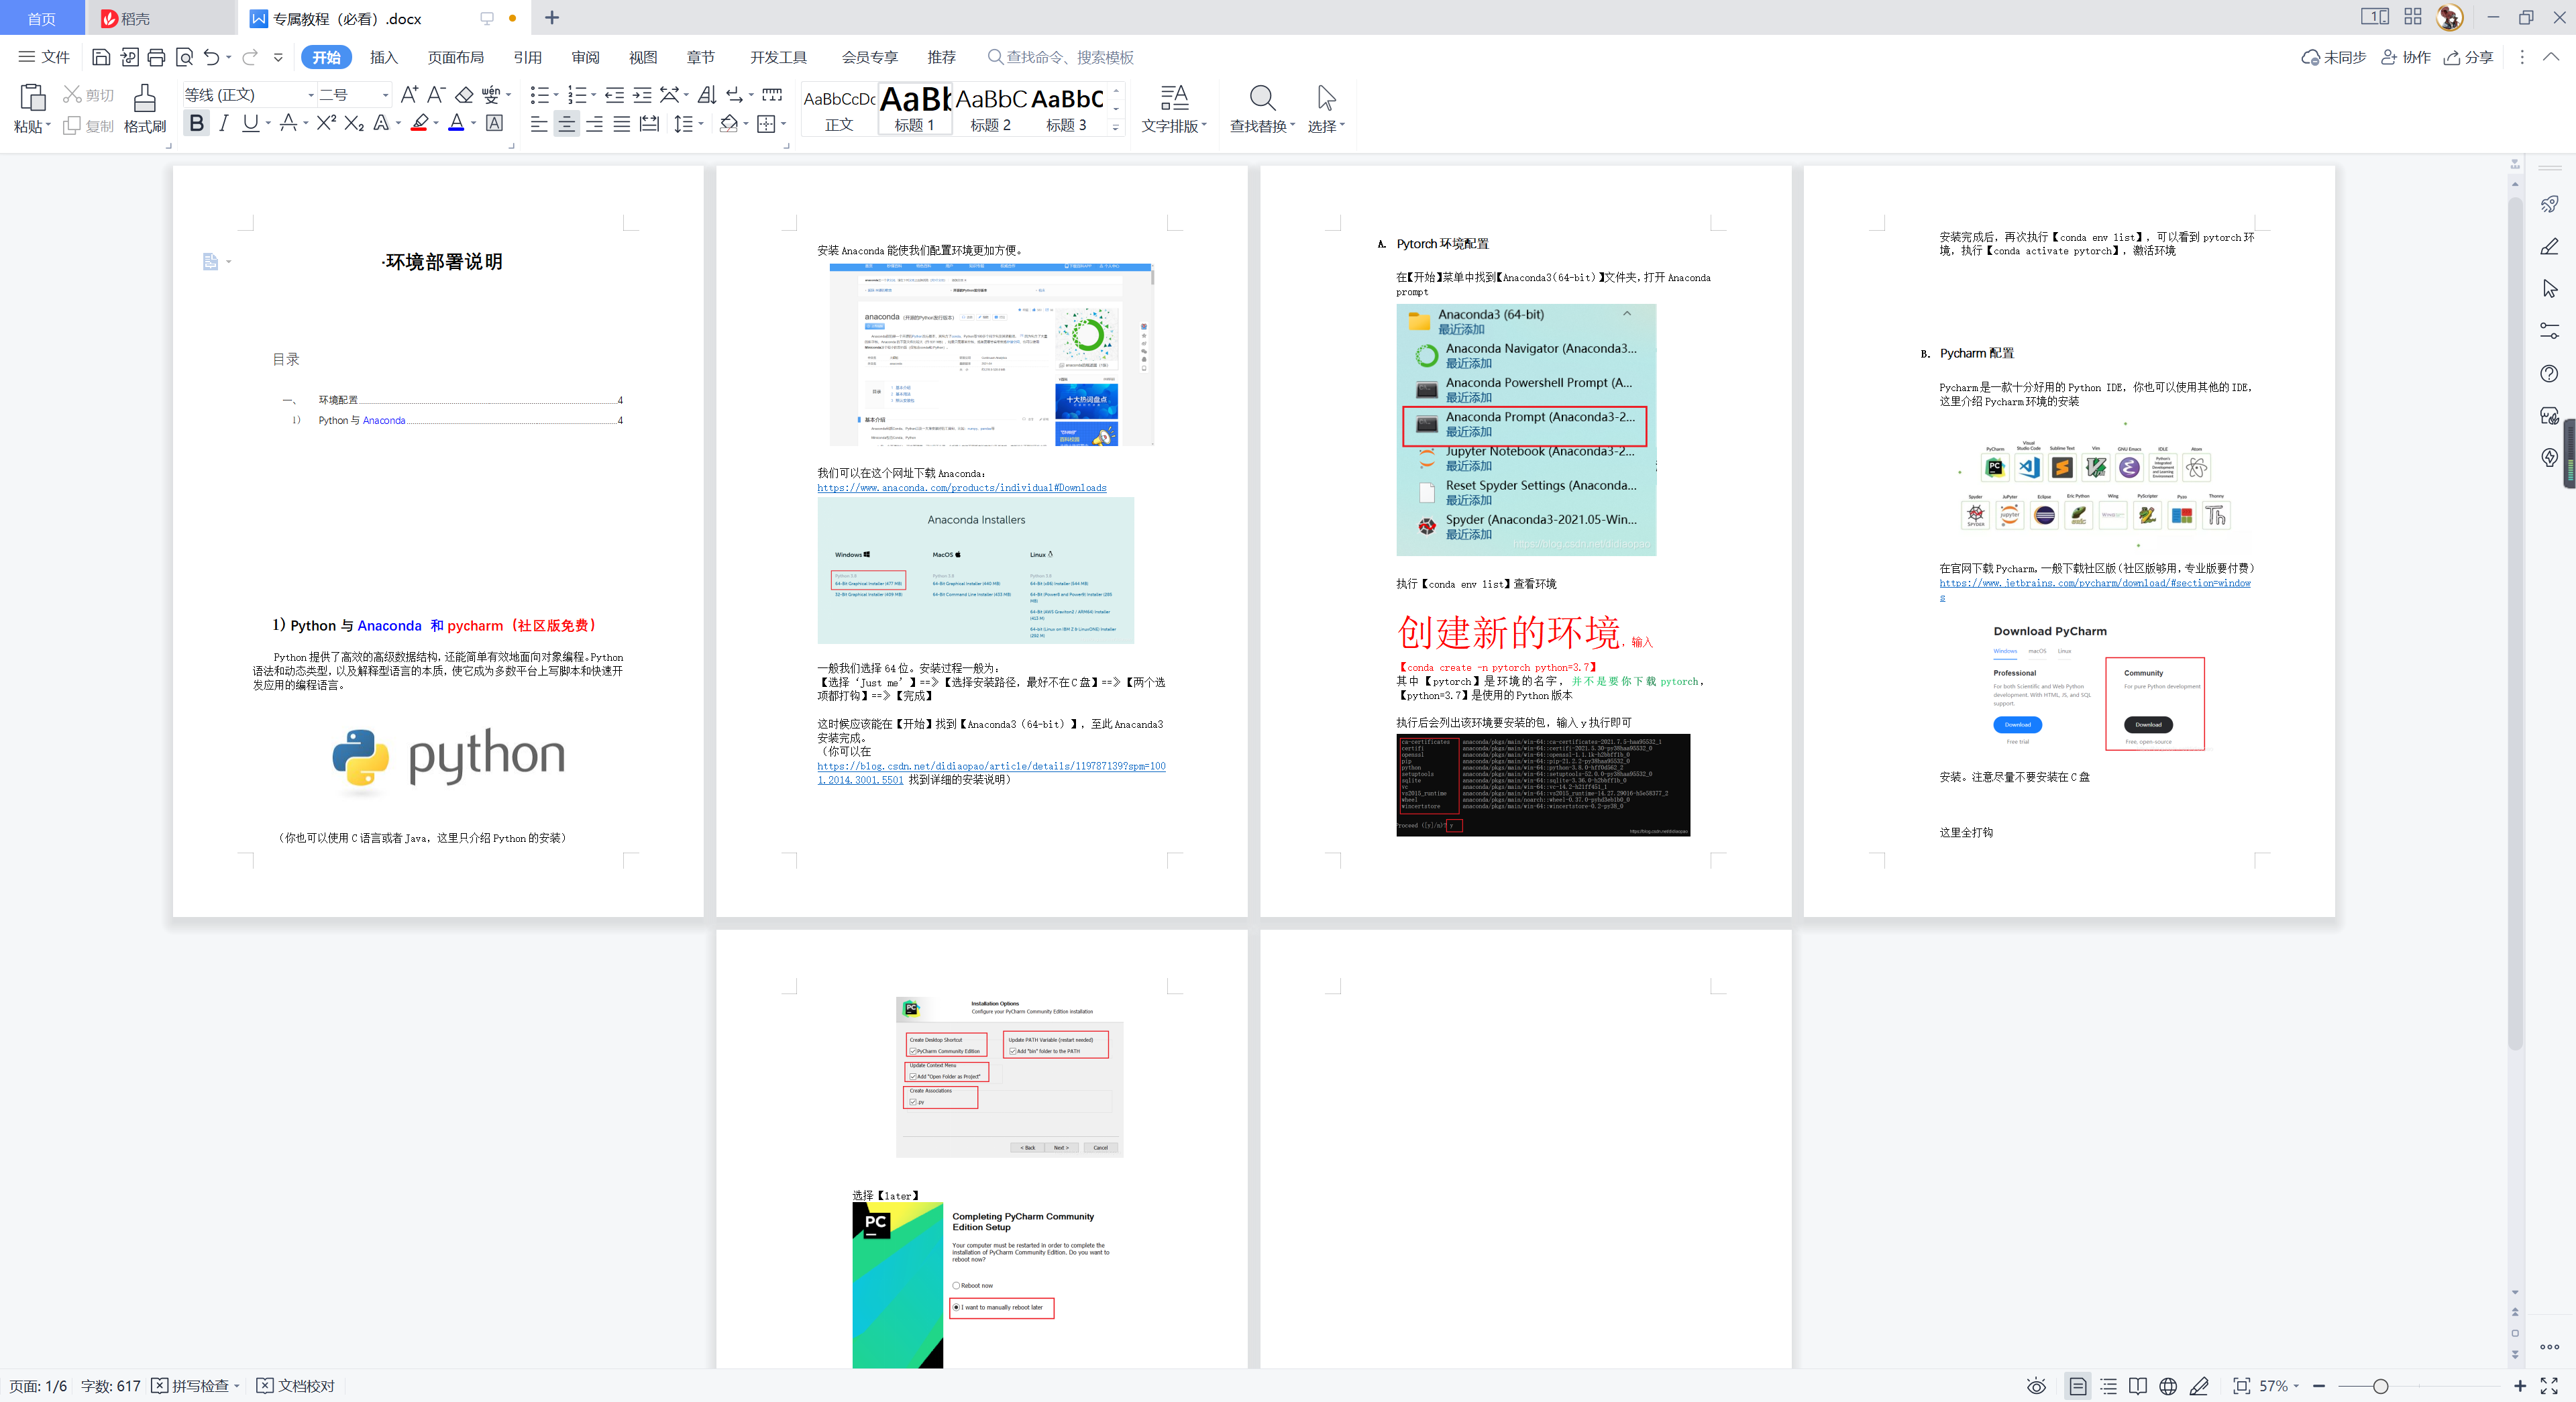2576x1402 pixels.
Task: Open the Page Layout (页面布局) tab
Action: [x=456, y=57]
